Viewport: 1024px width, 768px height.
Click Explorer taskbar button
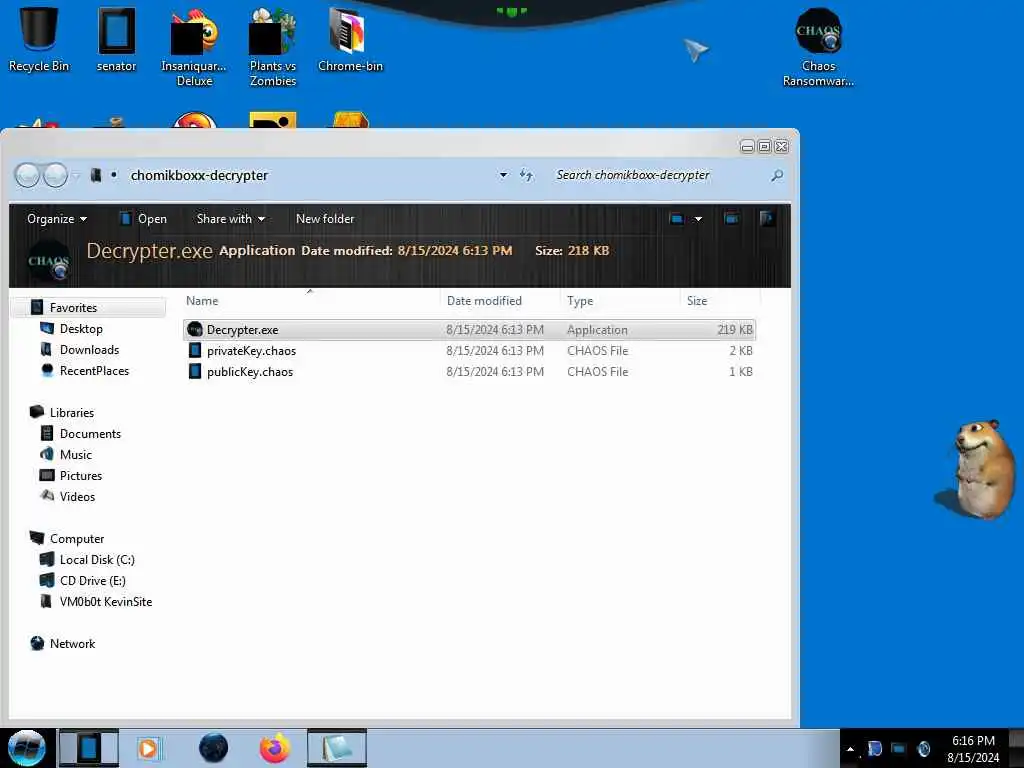click(89, 748)
